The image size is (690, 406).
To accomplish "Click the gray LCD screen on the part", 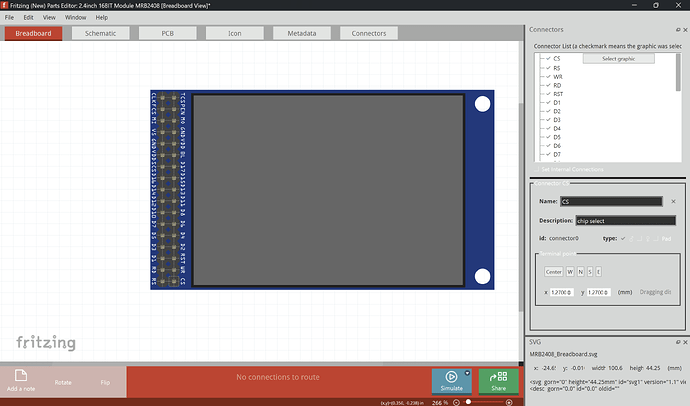I will (328, 190).
